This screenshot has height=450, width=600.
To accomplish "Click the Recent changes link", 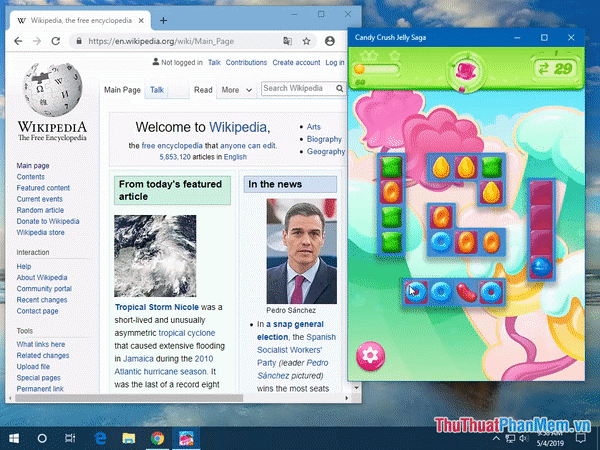I will (x=42, y=300).
